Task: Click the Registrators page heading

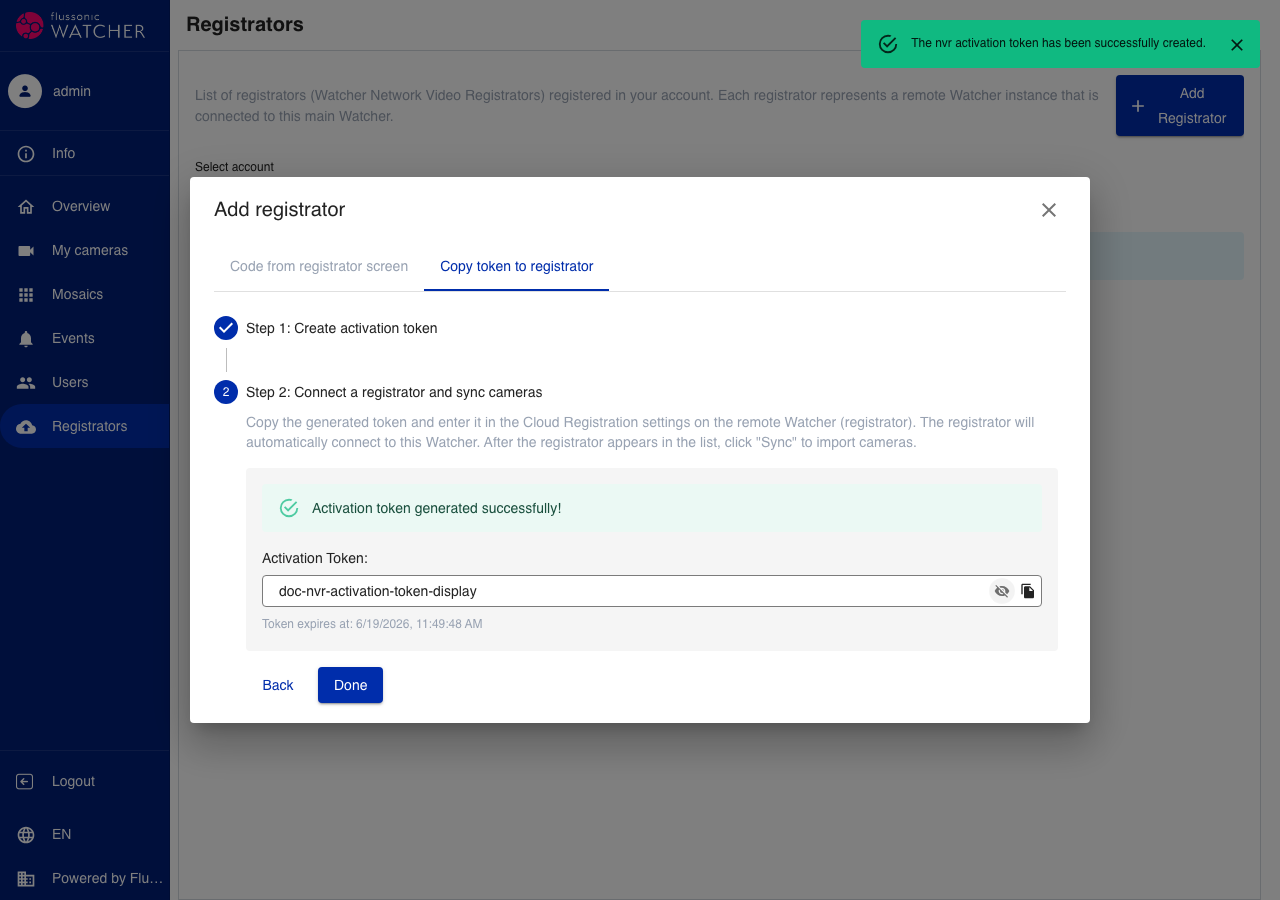Action: (245, 24)
